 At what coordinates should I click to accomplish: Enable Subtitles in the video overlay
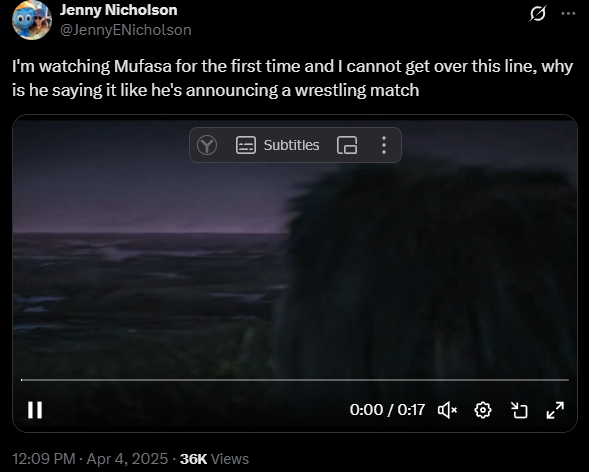tap(278, 145)
